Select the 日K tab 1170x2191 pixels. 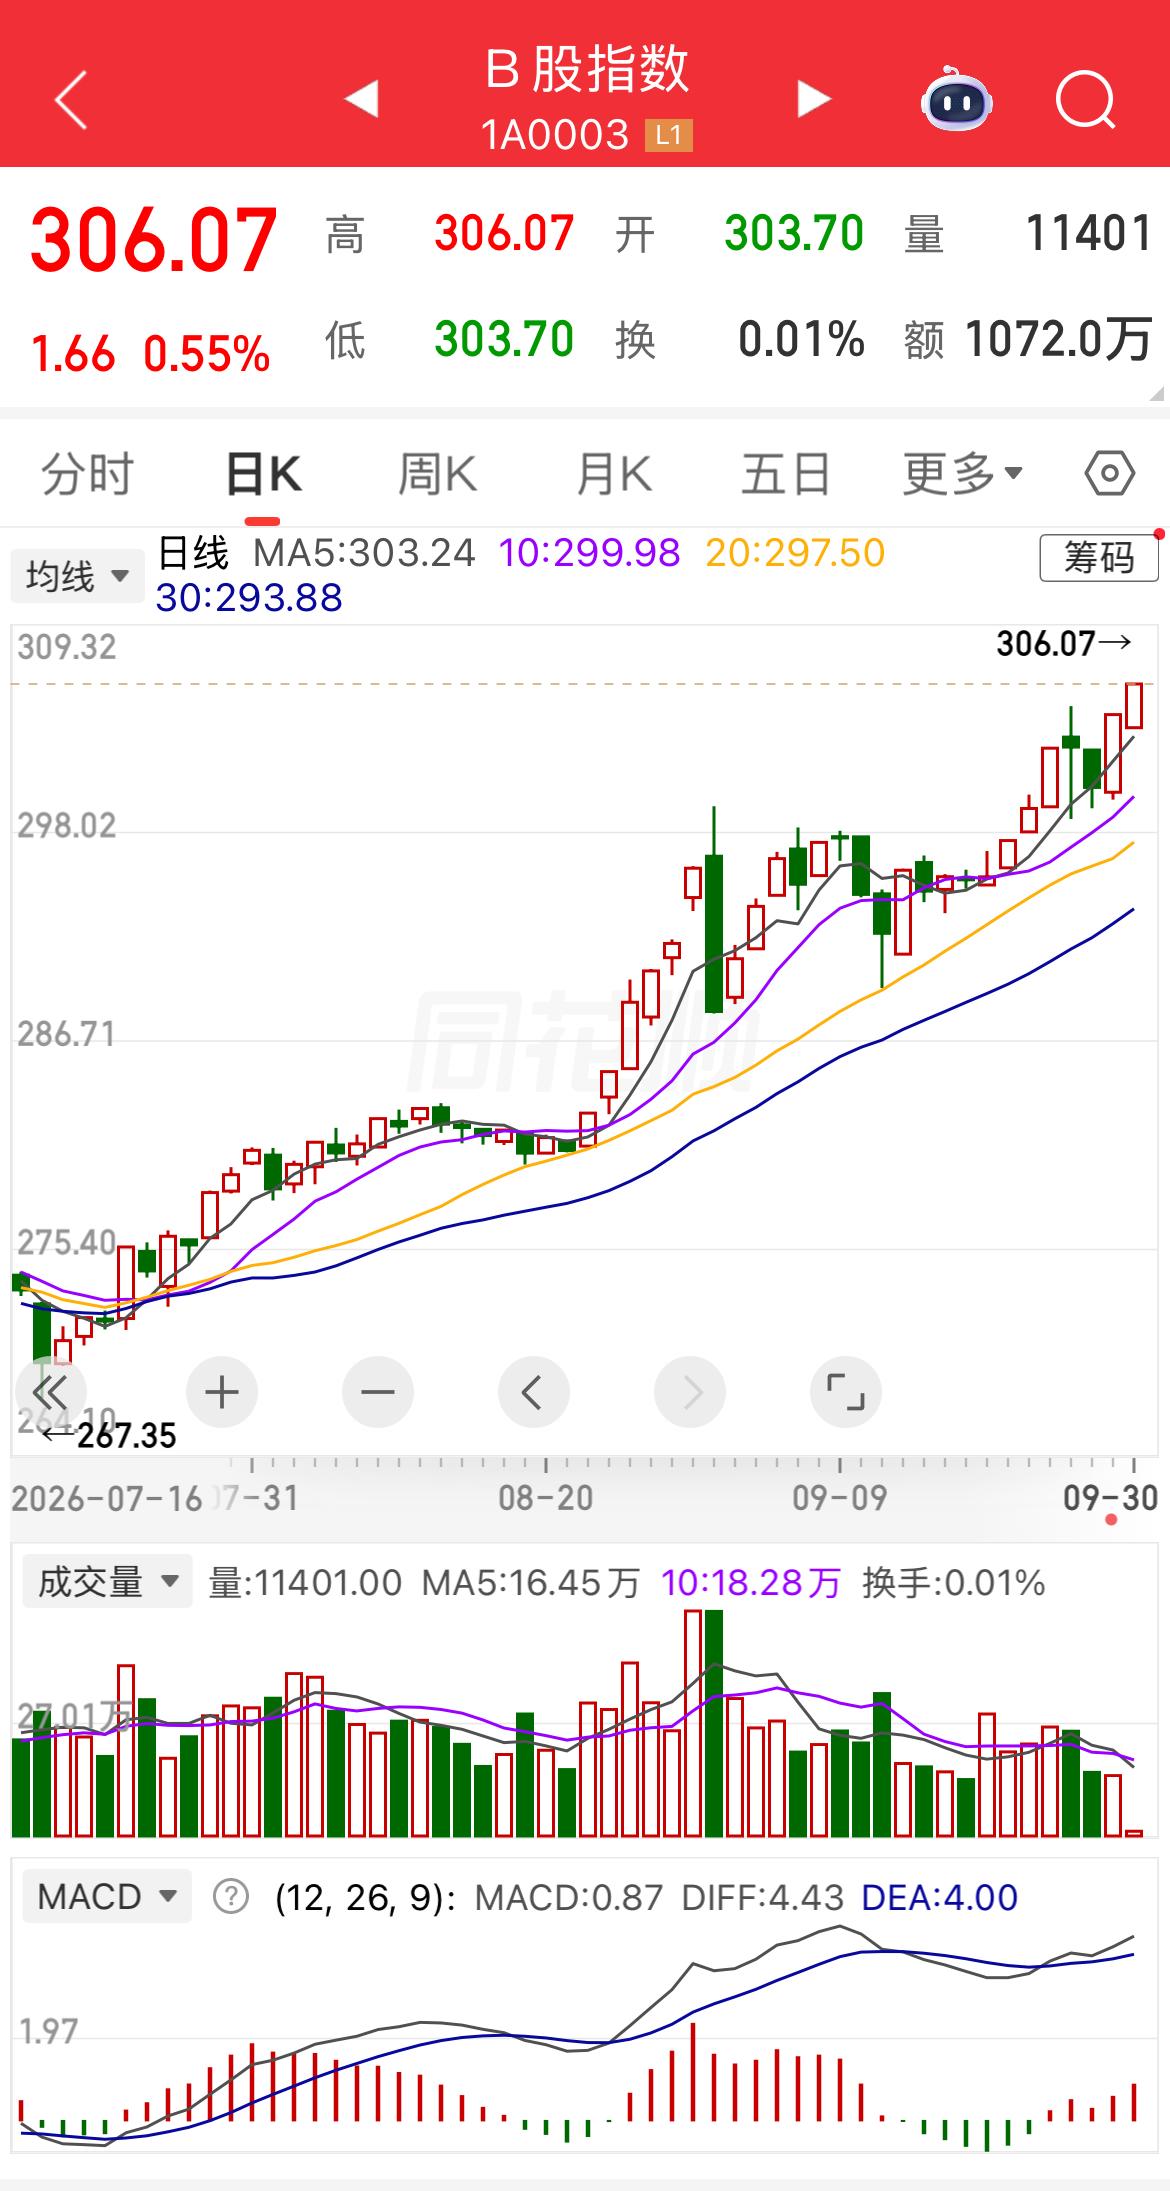click(263, 473)
